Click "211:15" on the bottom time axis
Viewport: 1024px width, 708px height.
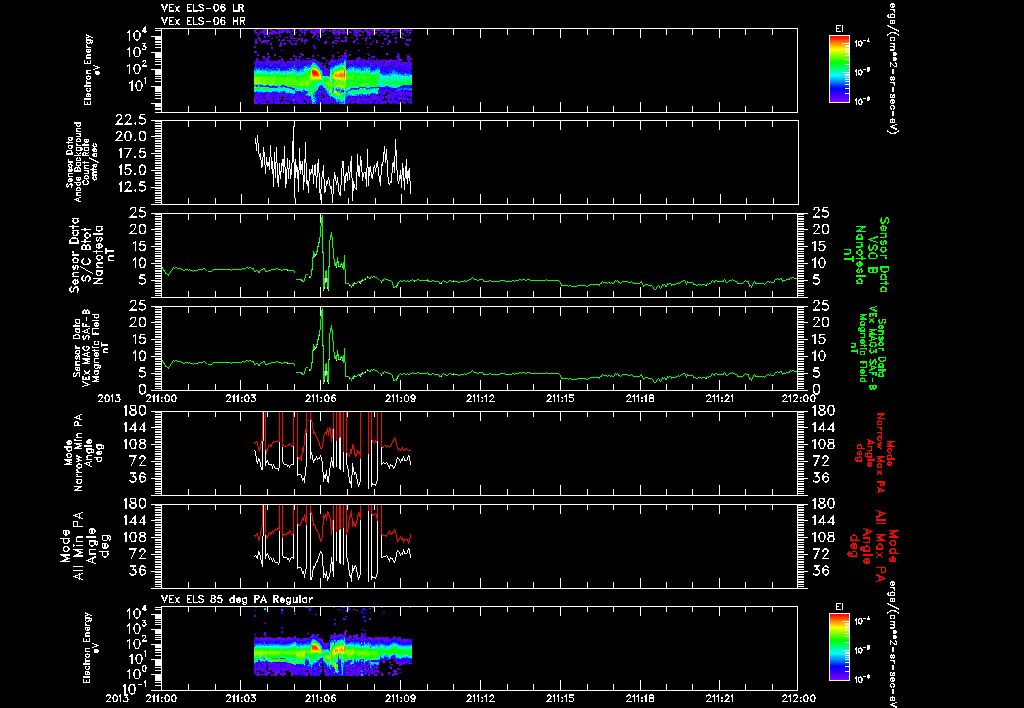(x=560, y=698)
